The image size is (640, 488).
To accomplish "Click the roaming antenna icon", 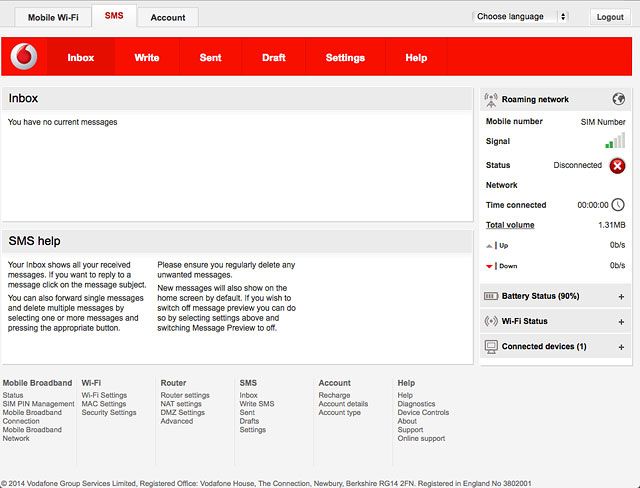I will click(491, 99).
